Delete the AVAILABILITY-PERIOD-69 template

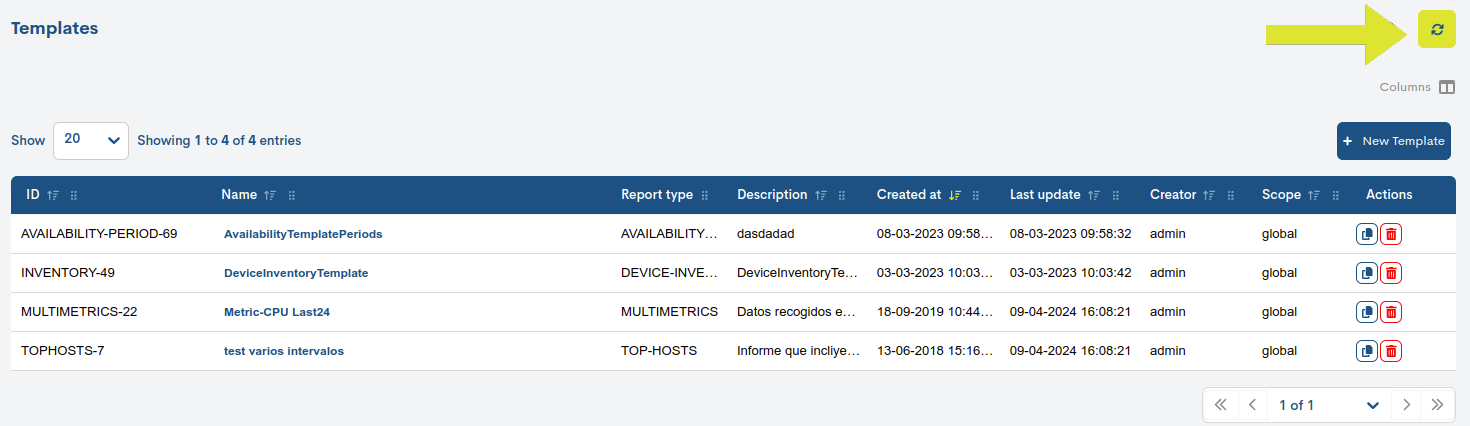(1391, 234)
